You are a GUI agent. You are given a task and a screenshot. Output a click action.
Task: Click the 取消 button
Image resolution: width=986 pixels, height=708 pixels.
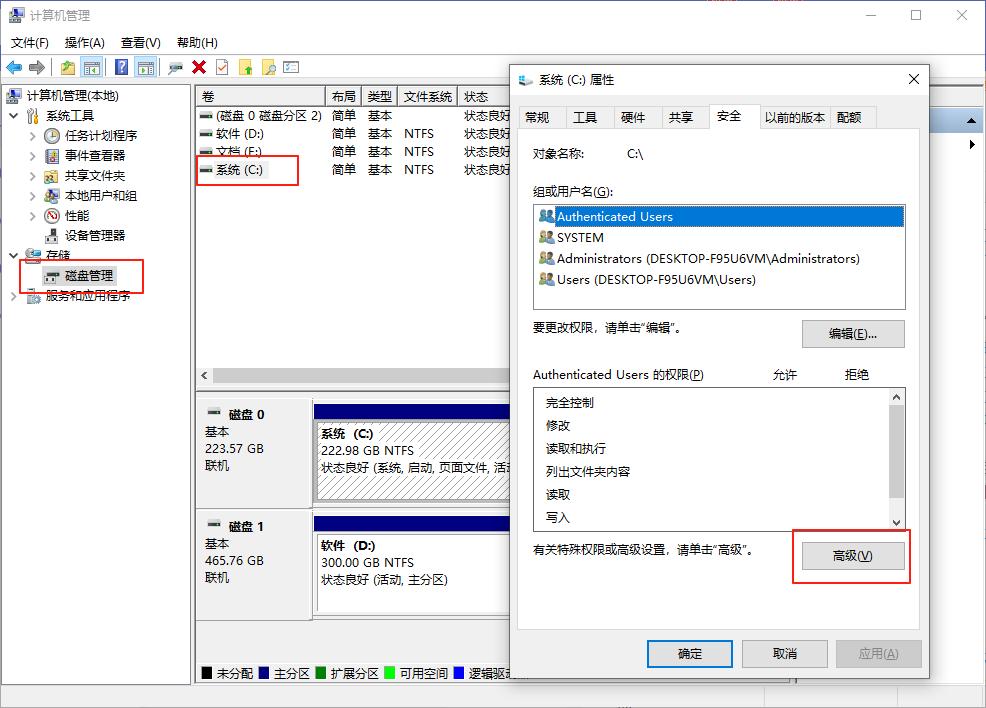785,654
